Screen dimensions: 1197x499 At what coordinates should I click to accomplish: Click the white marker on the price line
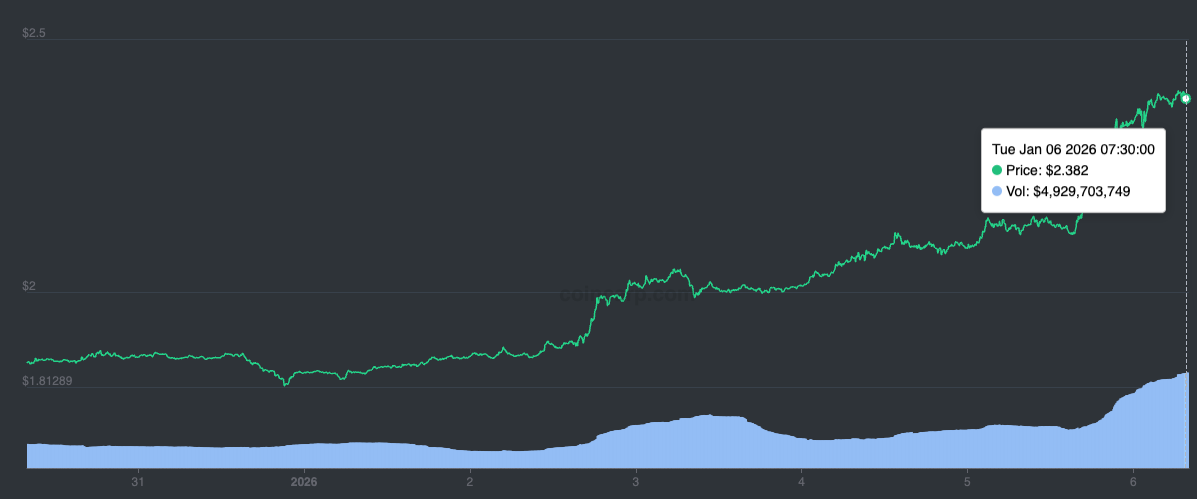point(1186,98)
